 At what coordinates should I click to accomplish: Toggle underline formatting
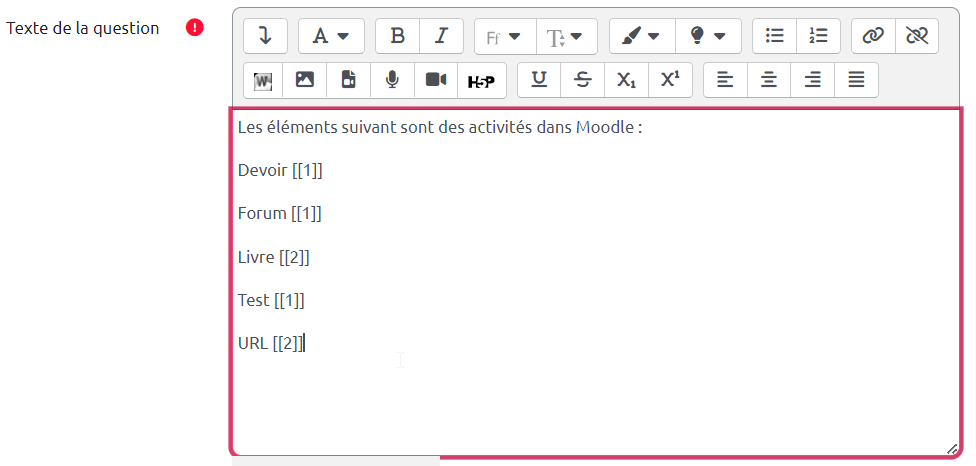(x=539, y=80)
